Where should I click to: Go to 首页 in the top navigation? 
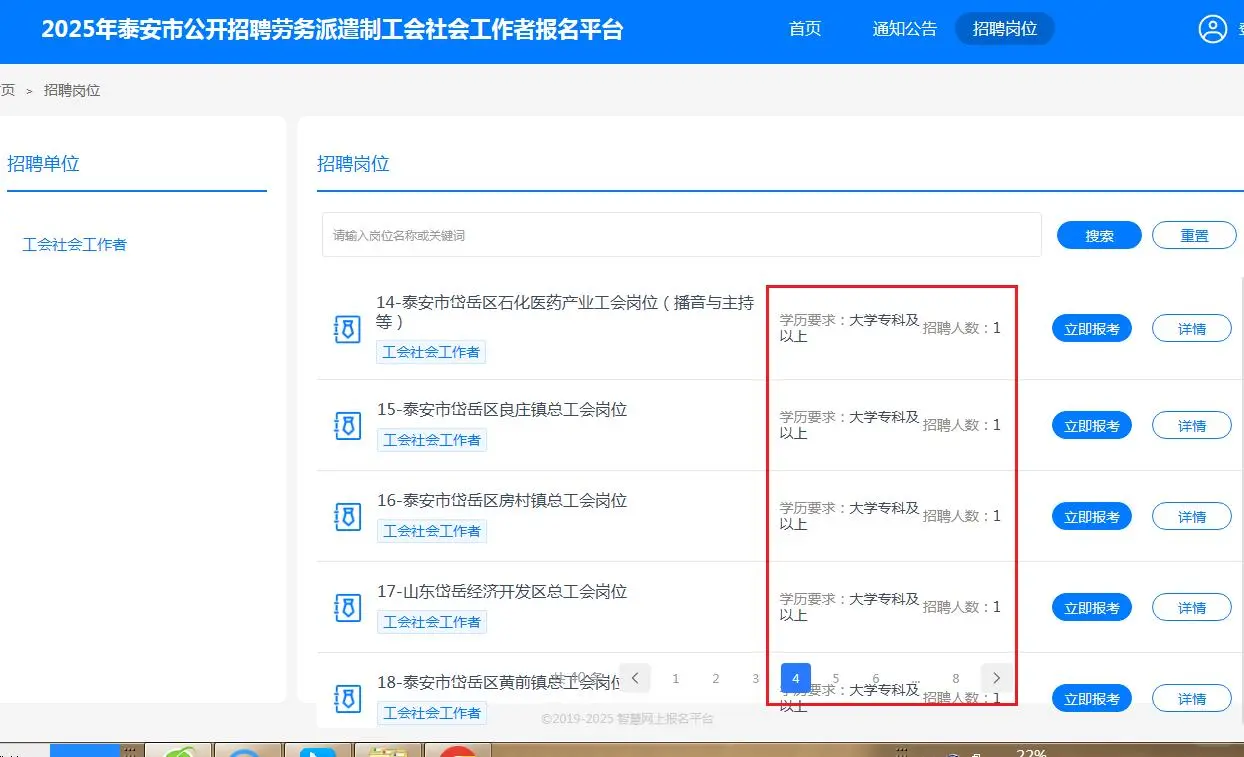coord(804,29)
